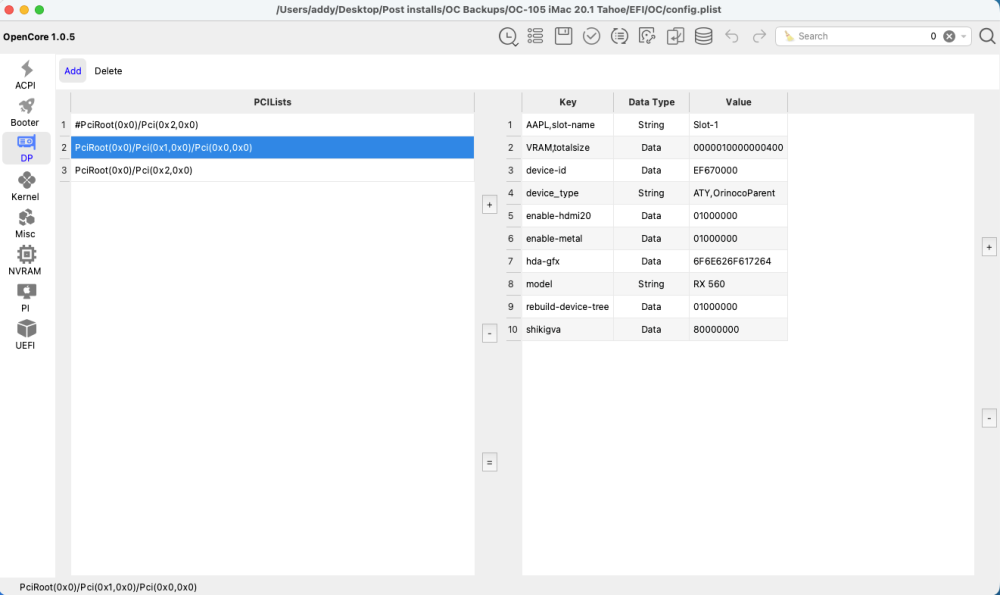The height and width of the screenshot is (595, 1000).
Task: Click the magnifier search icon
Action: (x=987, y=36)
